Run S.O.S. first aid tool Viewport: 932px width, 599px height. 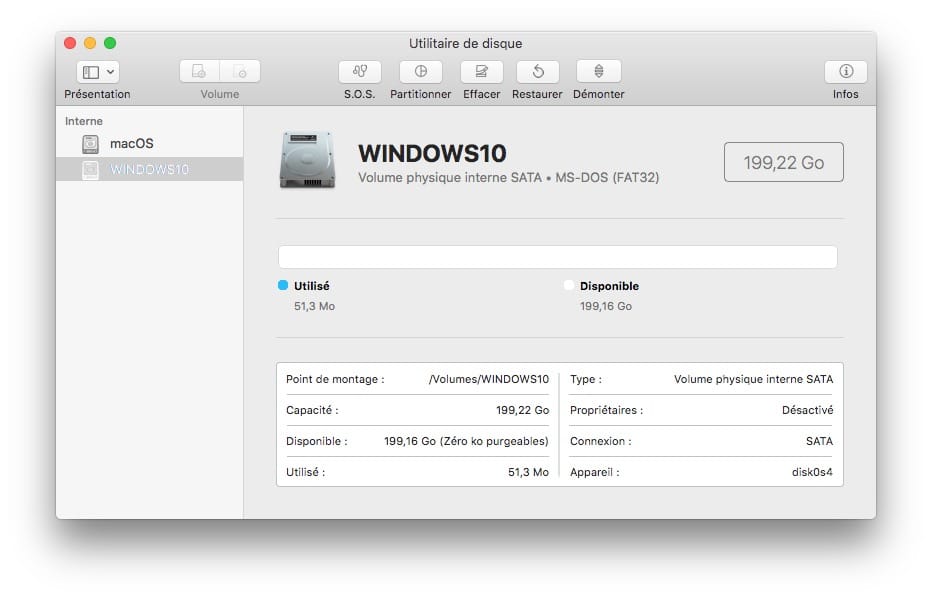click(x=360, y=72)
